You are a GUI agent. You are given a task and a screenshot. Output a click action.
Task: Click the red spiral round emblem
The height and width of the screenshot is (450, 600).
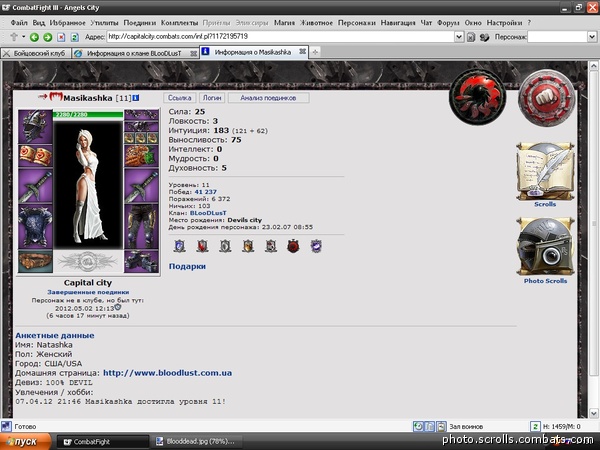coord(477,97)
